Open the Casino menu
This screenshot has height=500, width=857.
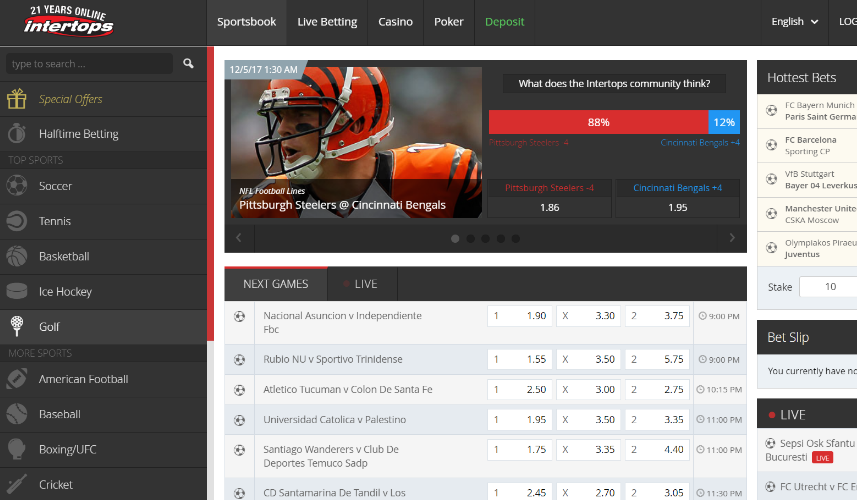tap(395, 22)
